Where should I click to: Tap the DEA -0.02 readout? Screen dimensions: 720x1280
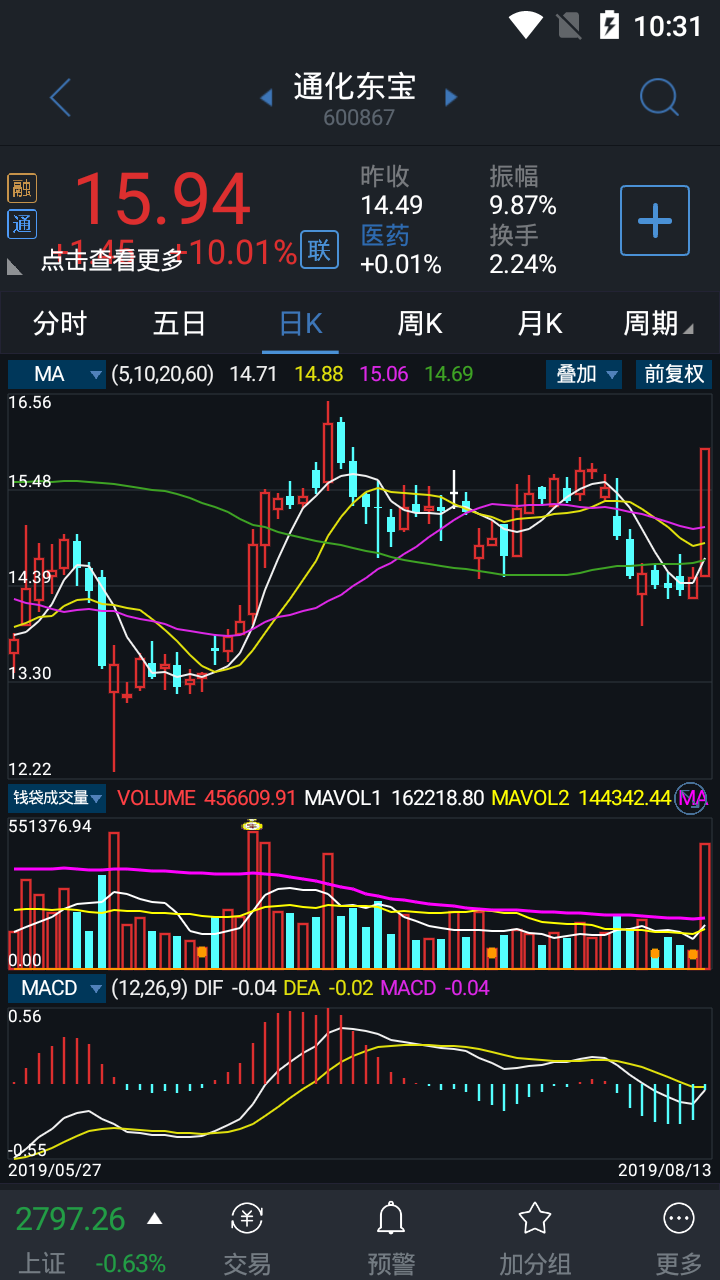point(329,988)
